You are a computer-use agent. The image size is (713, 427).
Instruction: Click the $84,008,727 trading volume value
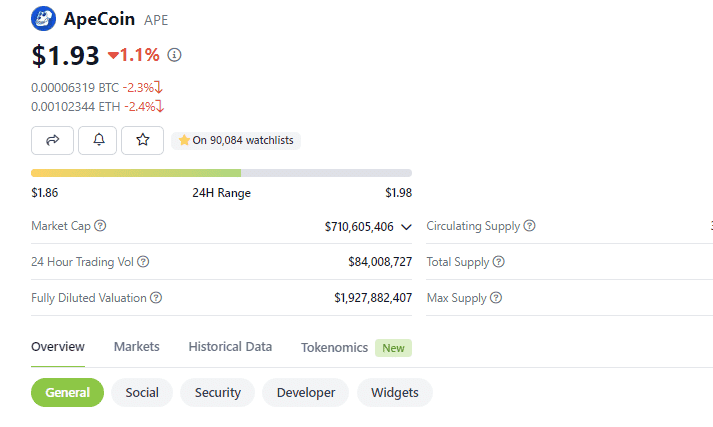tap(380, 261)
